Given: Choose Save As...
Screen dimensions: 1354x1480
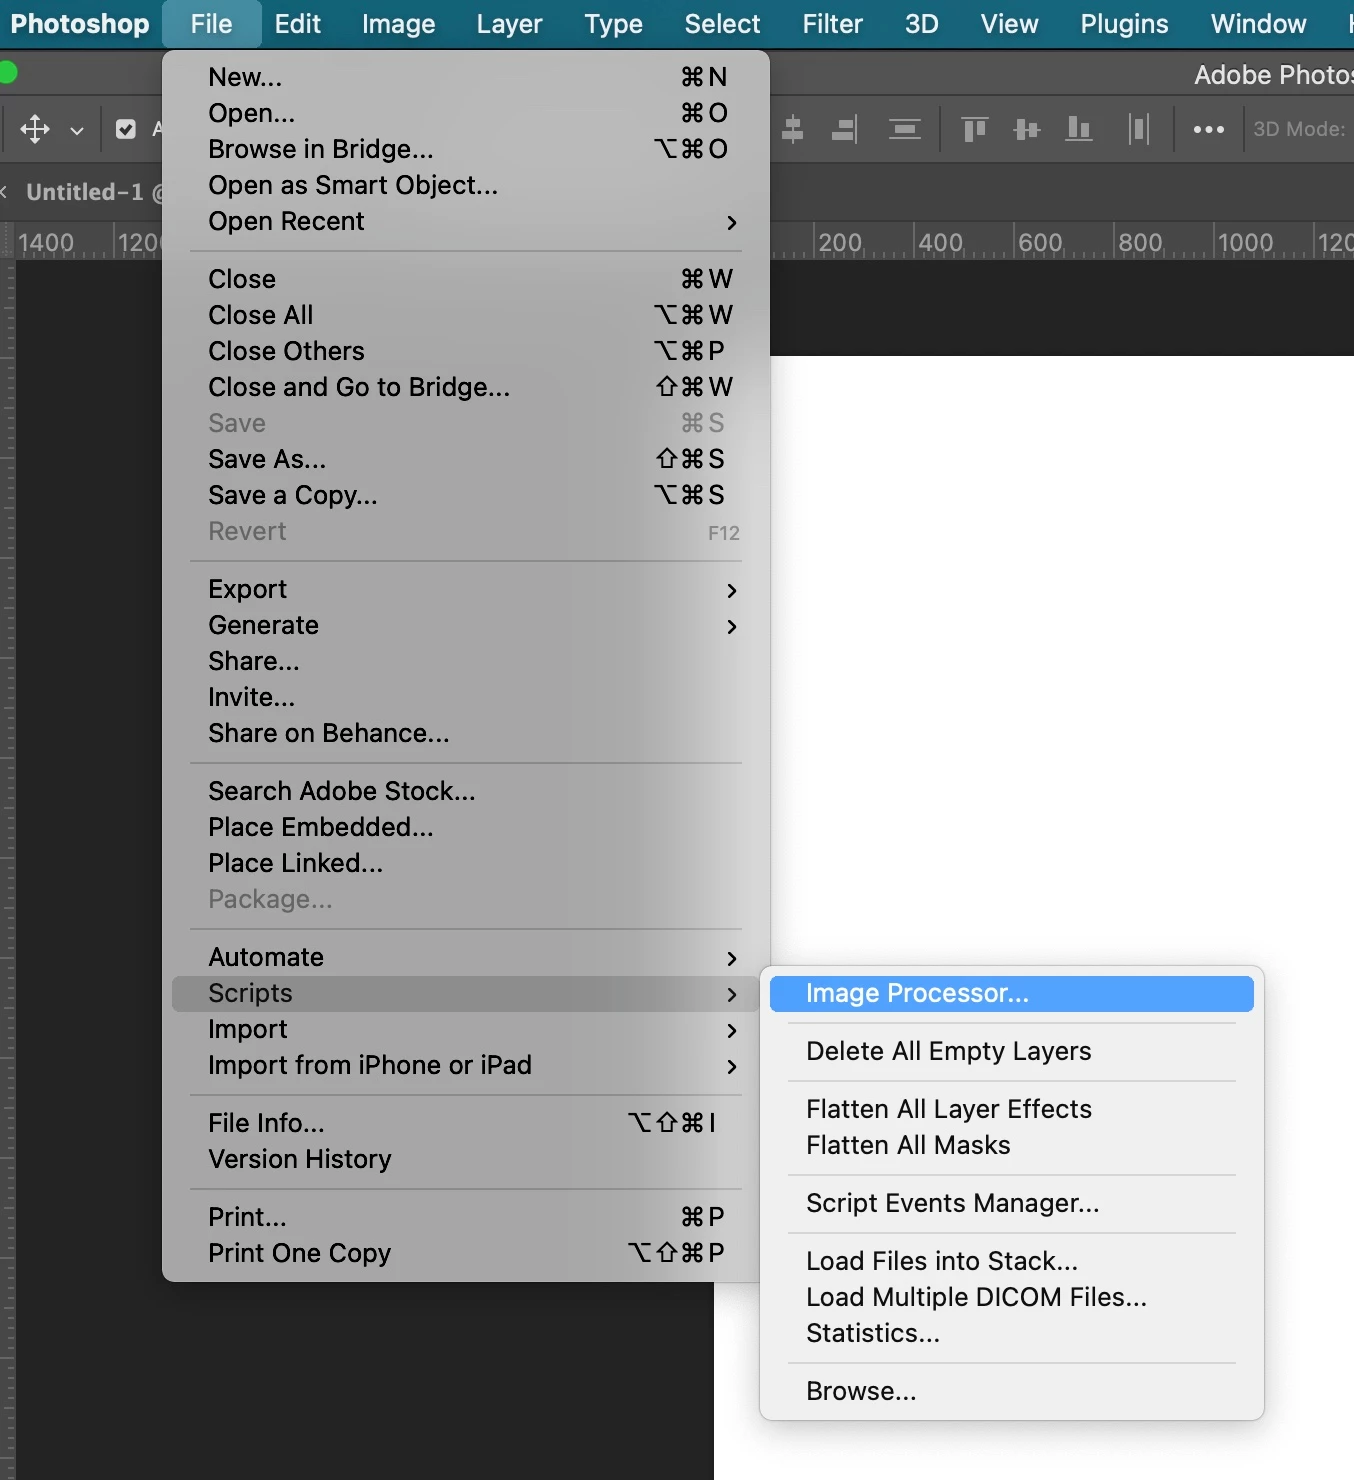Looking at the screenshot, I should pos(466,459).
